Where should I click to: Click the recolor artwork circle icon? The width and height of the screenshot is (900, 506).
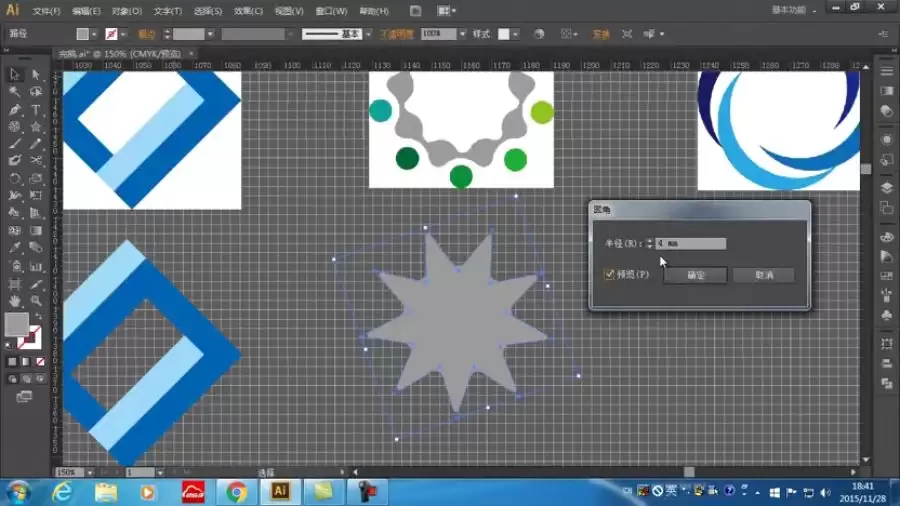pos(538,34)
